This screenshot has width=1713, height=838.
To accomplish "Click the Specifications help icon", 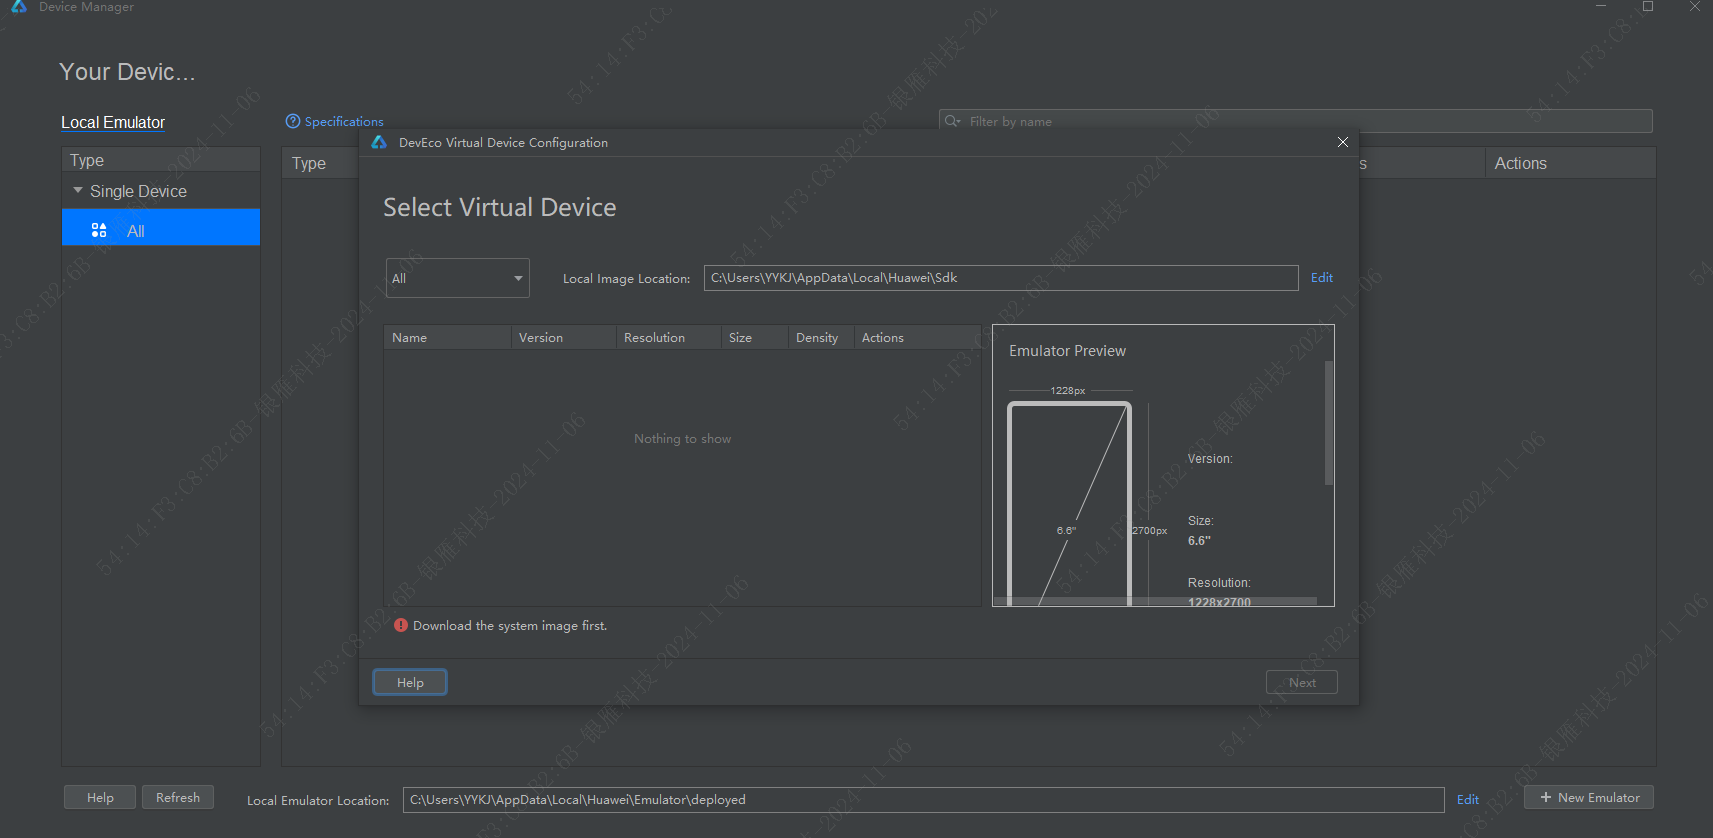I will [293, 121].
